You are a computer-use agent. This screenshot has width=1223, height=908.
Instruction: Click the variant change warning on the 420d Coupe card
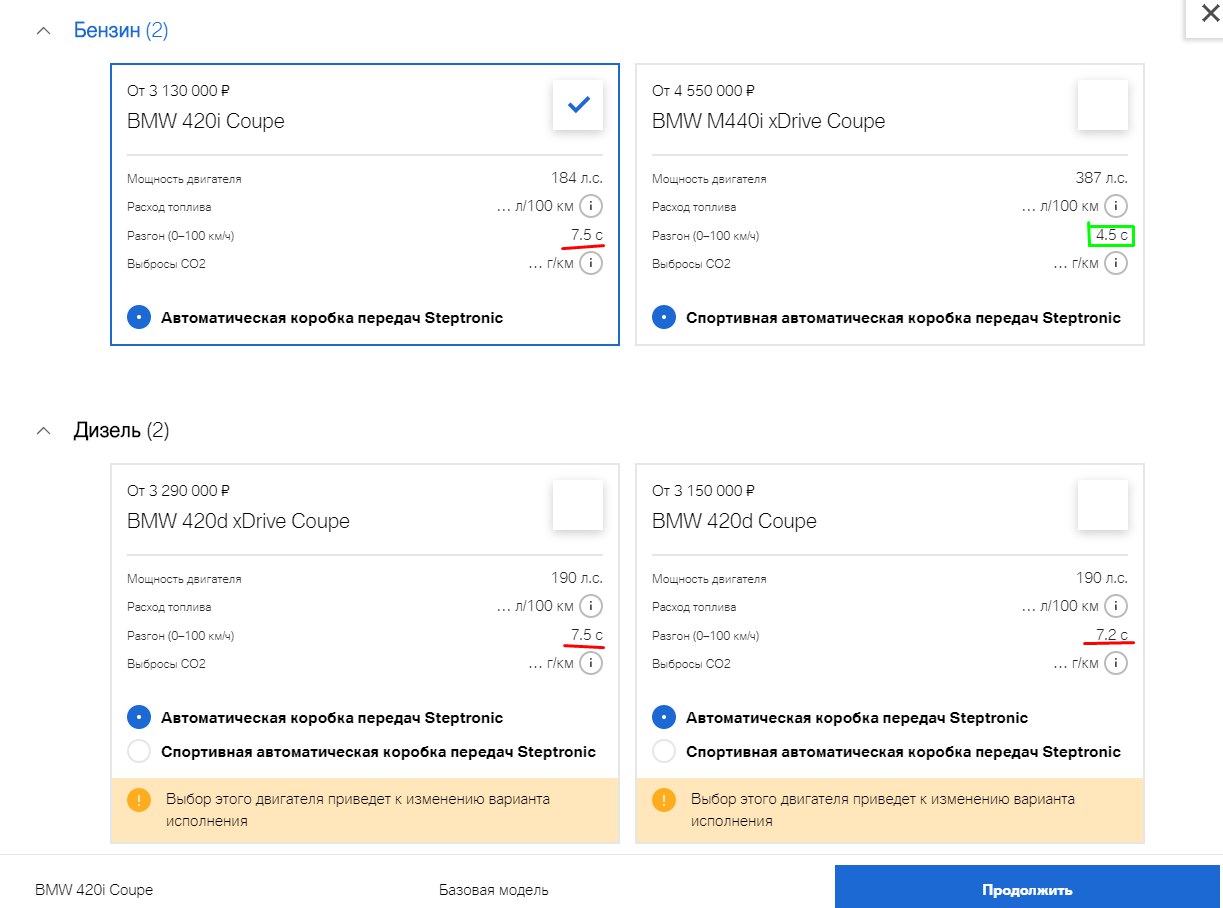coord(890,810)
